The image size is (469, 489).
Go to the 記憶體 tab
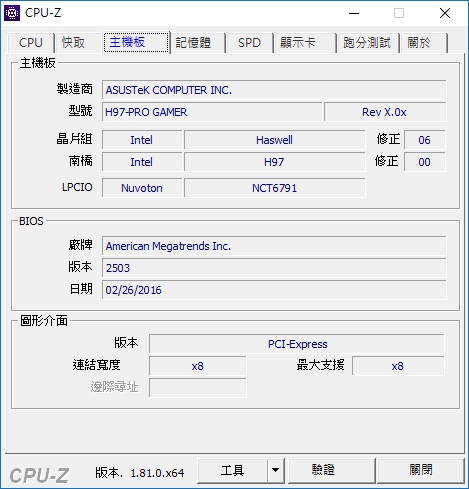[198, 43]
